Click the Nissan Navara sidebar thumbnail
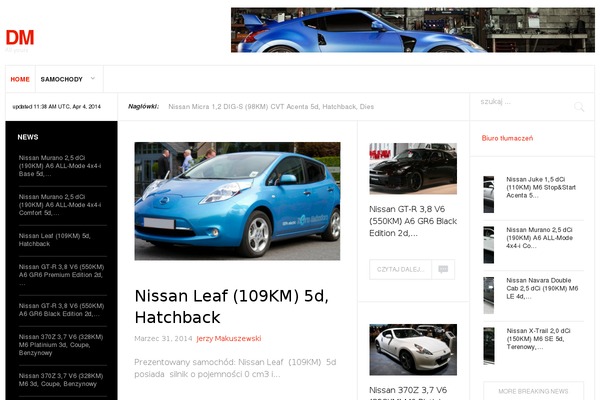600x400 pixels. point(489,296)
